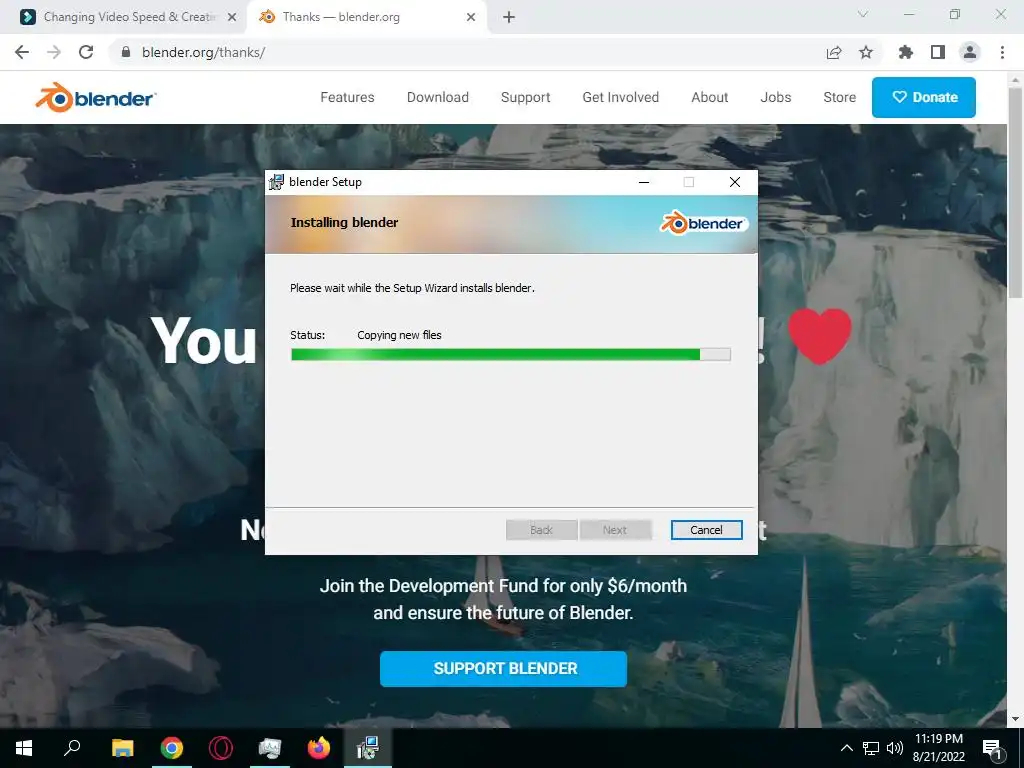Click the greyed-out Back button in setup
Viewport: 1024px width, 768px height.
point(541,530)
